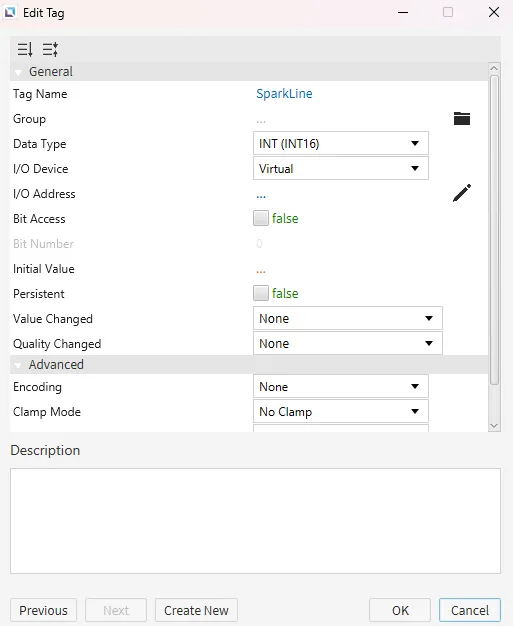
Task: Click the OK button
Action: 400,610
